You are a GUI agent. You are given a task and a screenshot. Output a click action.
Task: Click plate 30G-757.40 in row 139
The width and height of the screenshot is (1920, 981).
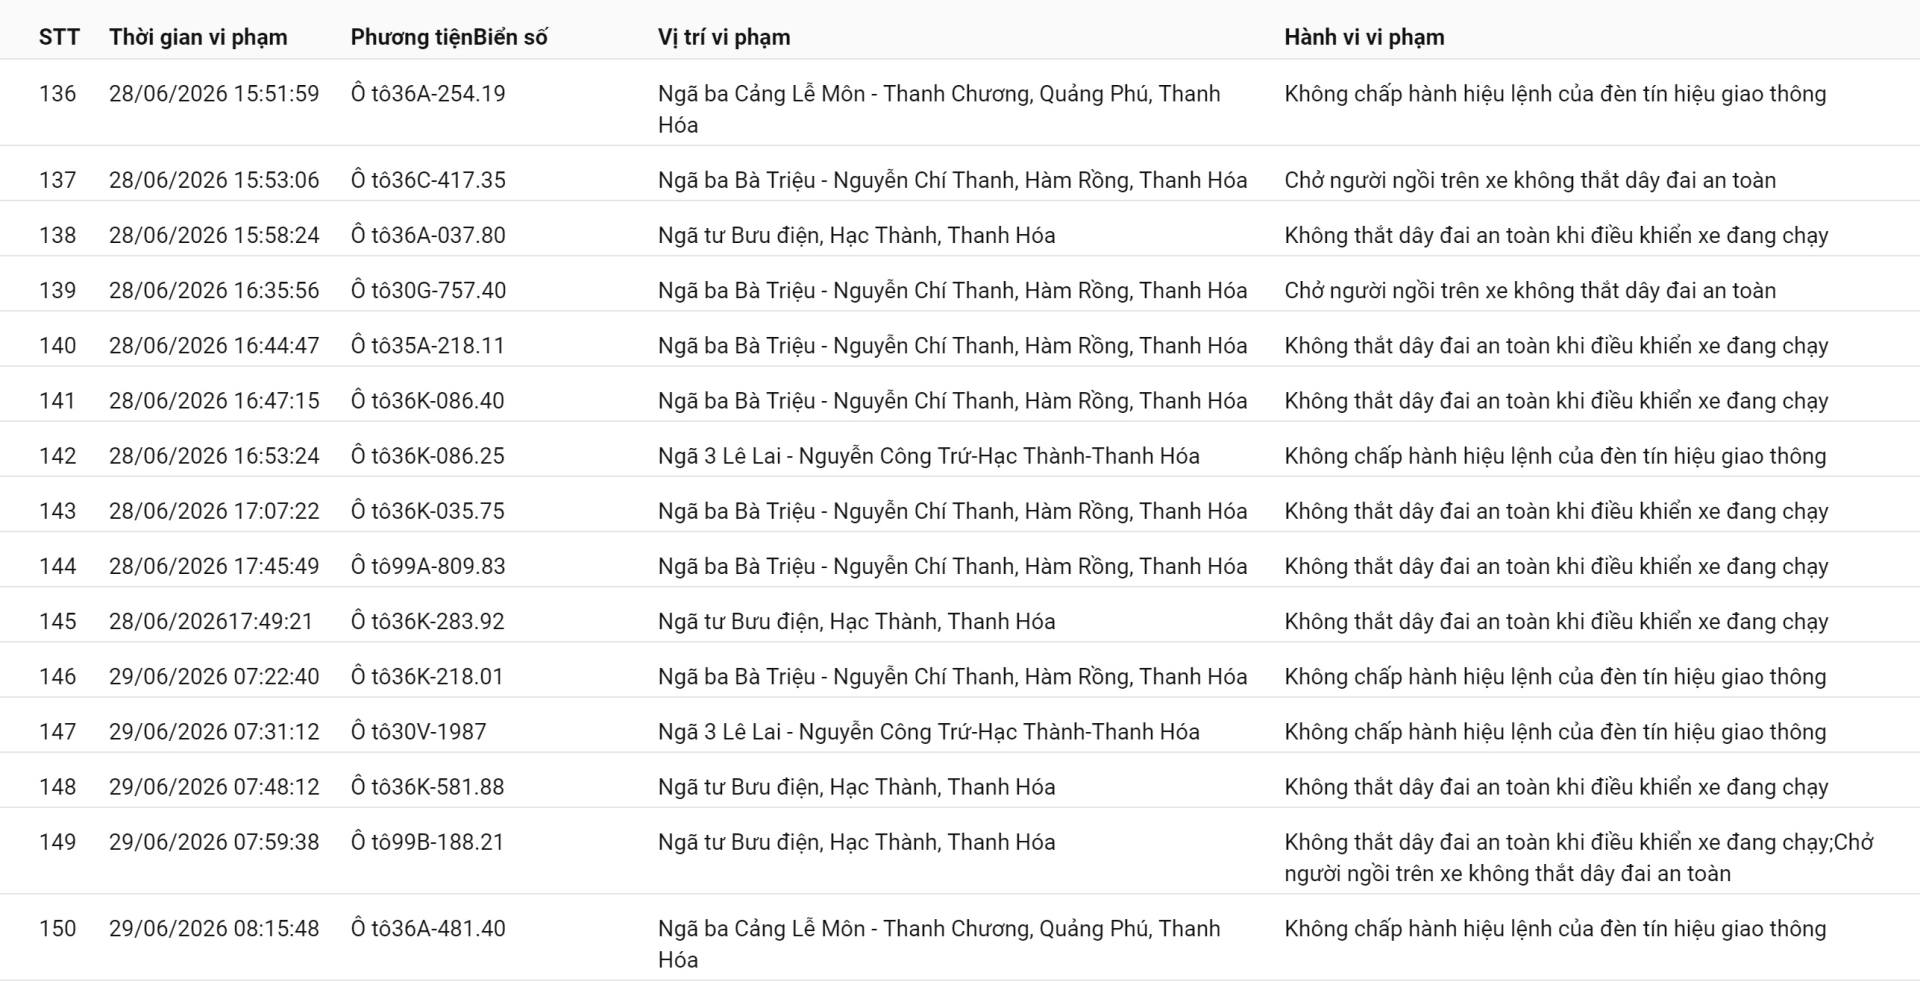[428, 290]
